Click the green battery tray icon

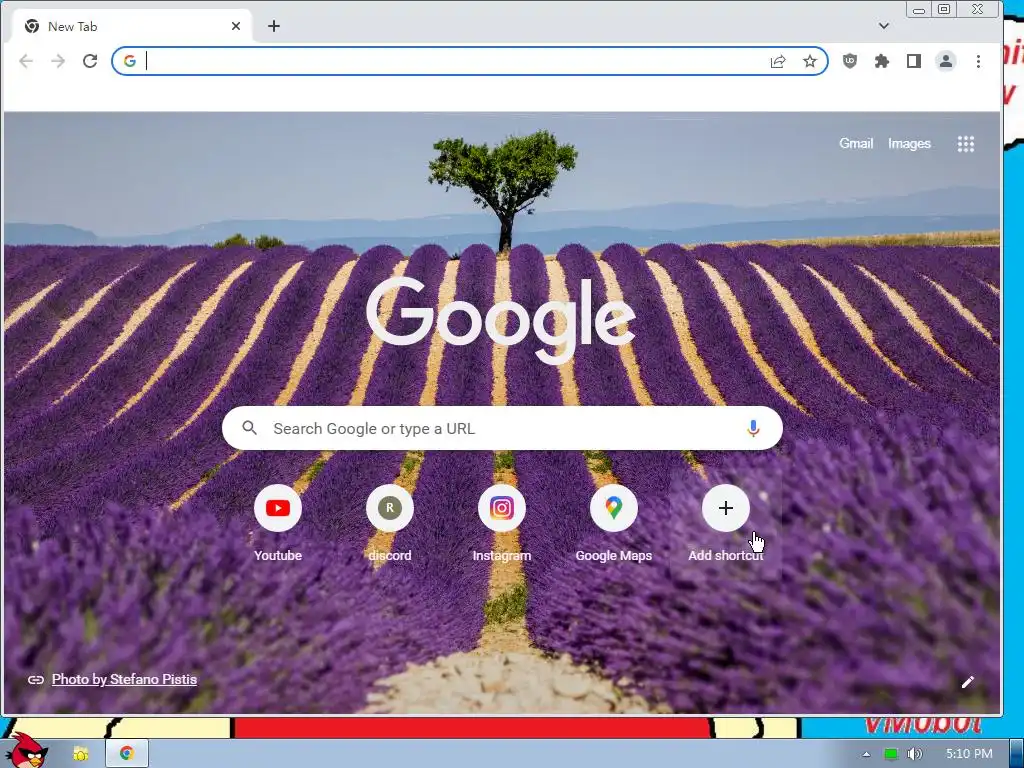pos(891,754)
